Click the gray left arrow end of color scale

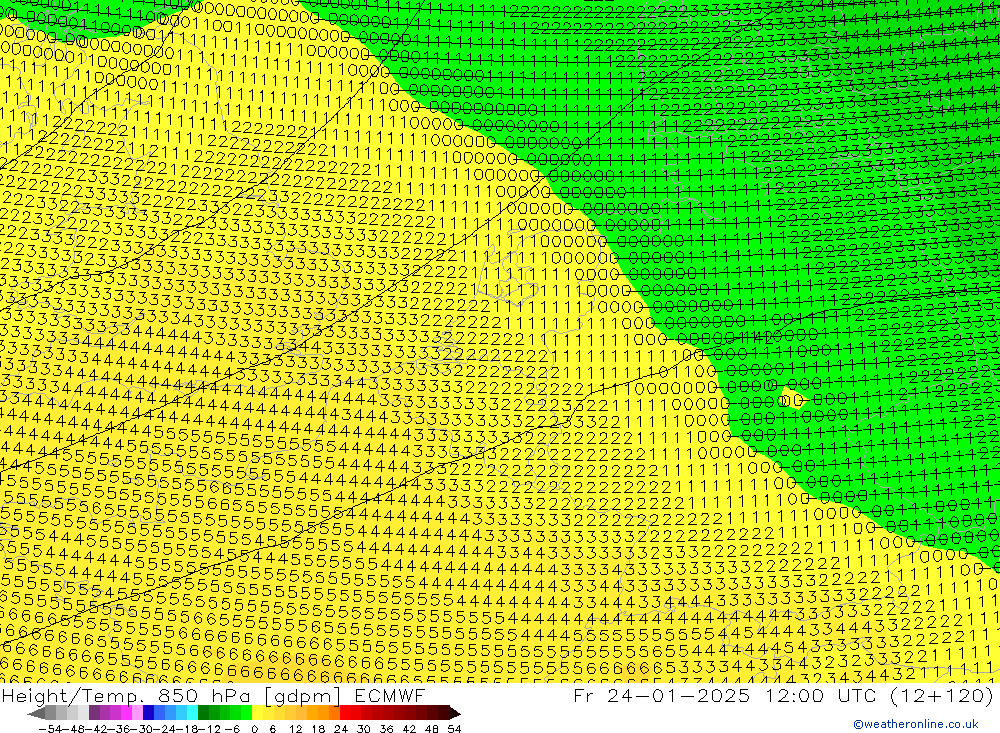36,714
